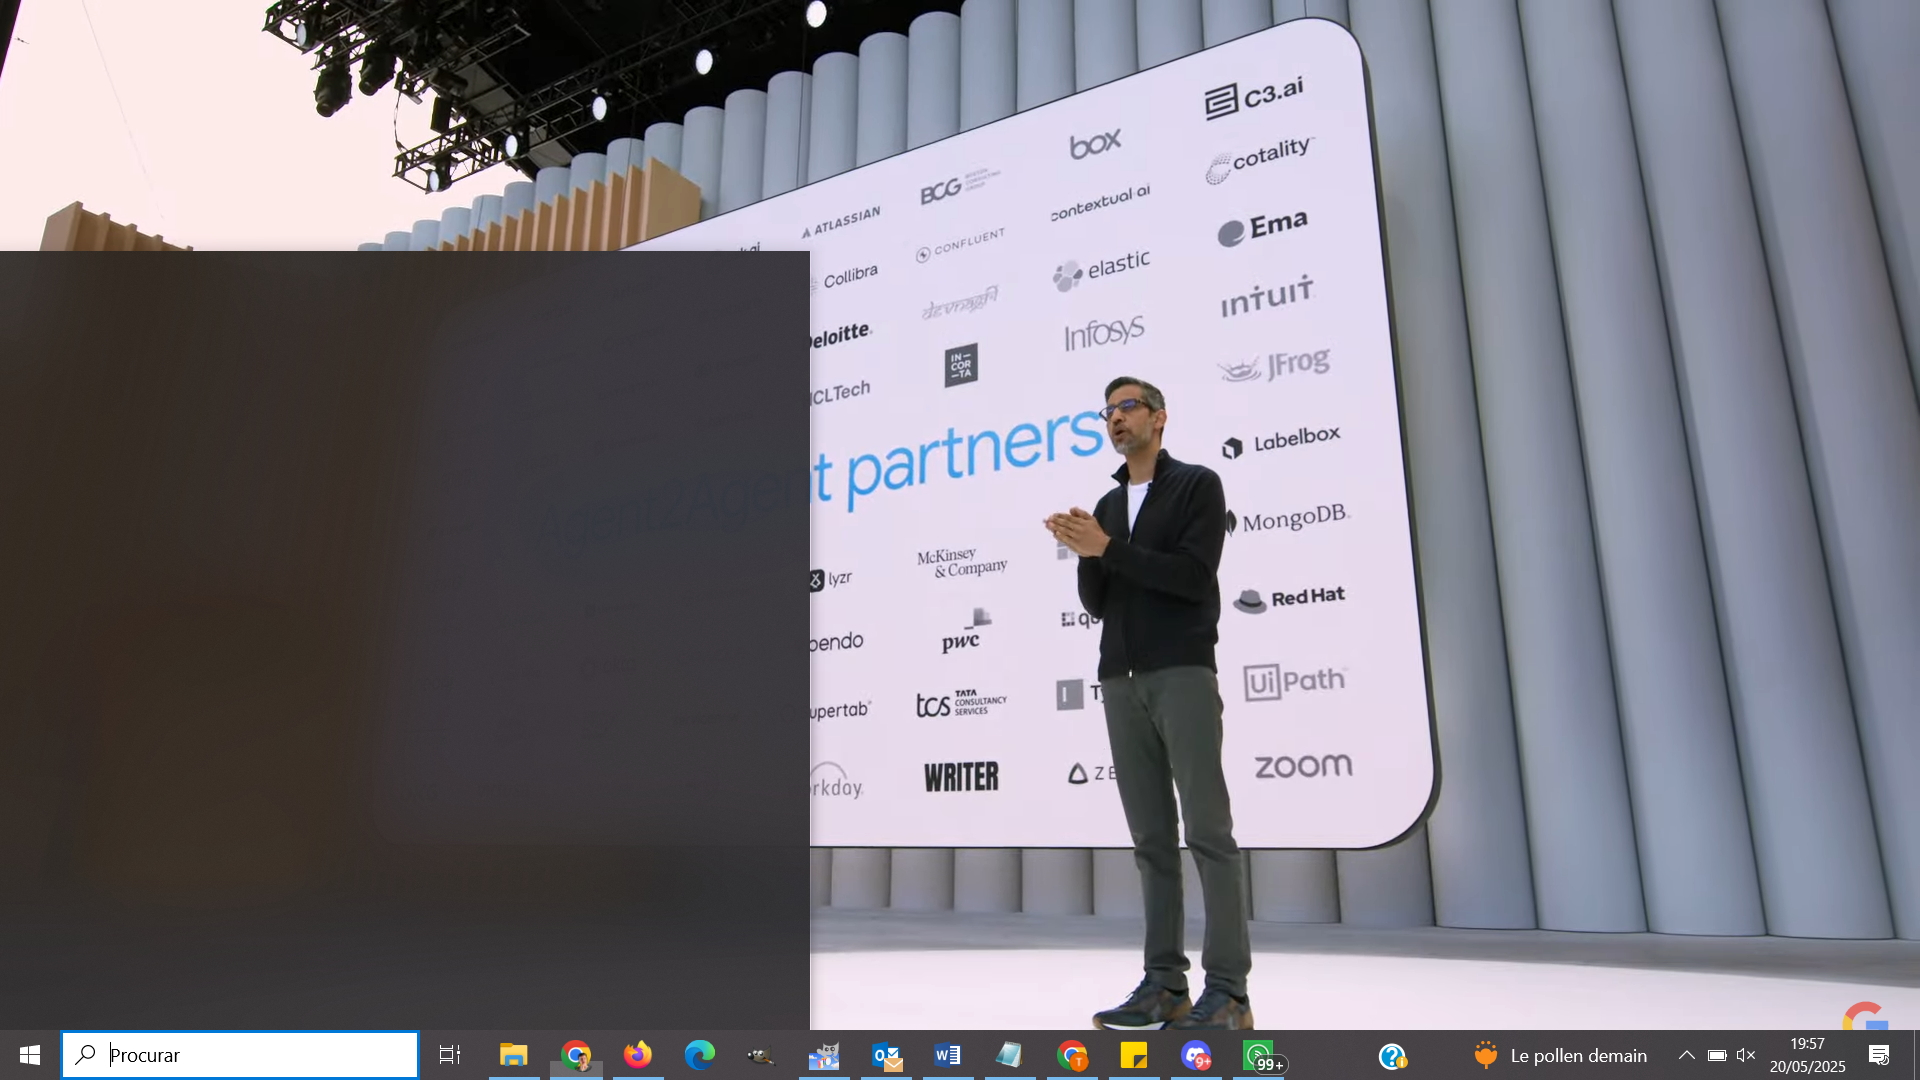Image resolution: width=1920 pixels, height=1080 pixels.
Task: Expand the hidden system tray icons
Action: coord(1686,1055)
